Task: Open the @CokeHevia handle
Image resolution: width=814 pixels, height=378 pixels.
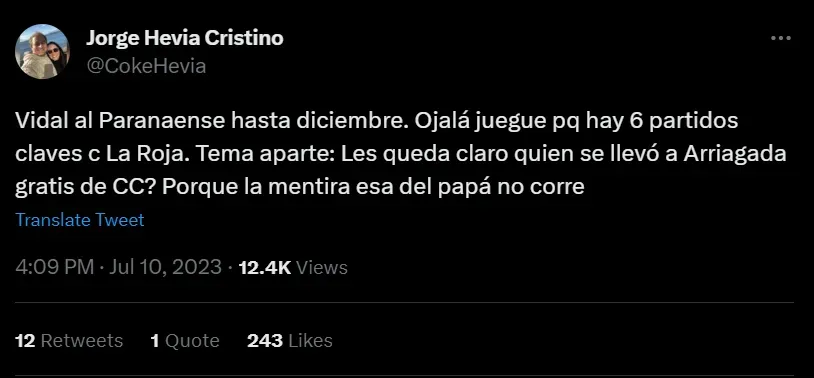Action: (x=146, y=66)
